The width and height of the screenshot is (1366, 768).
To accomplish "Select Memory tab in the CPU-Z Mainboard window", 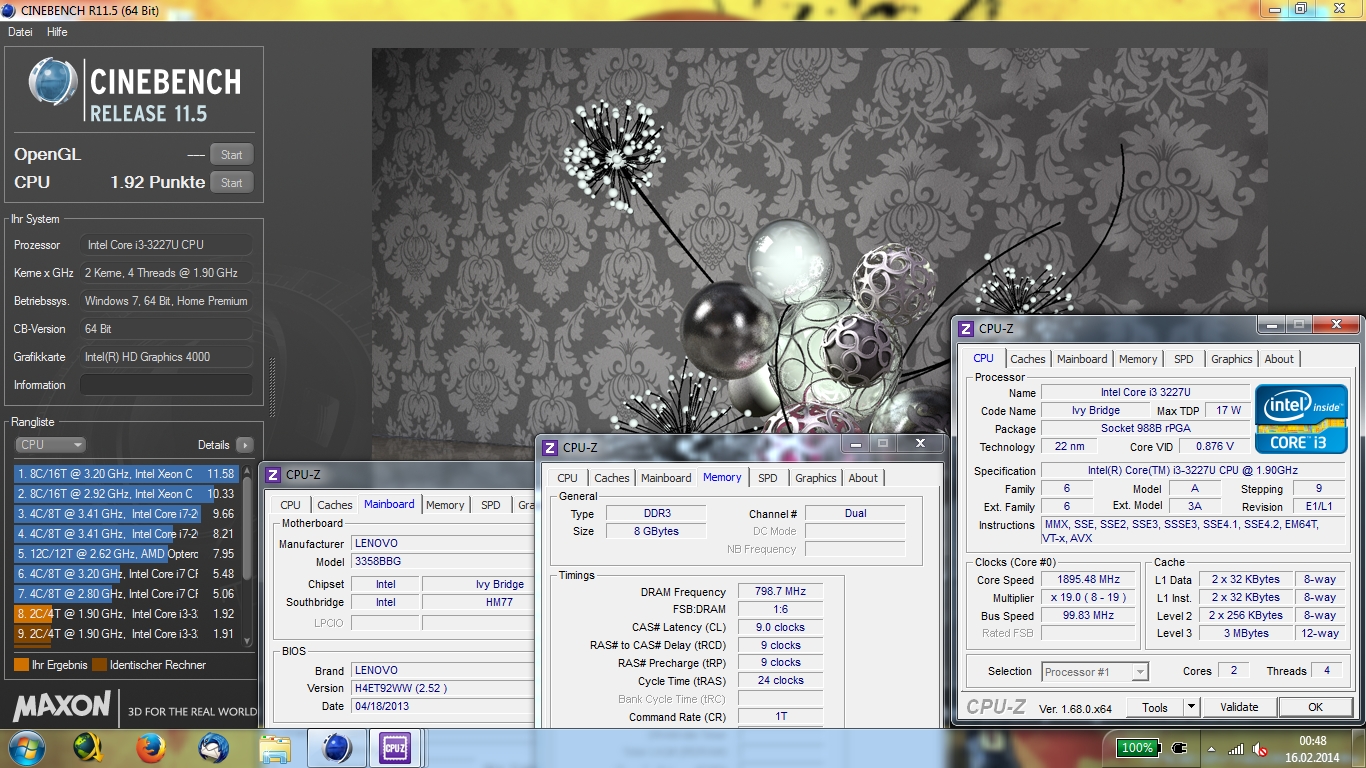I will tap(445, 505).
